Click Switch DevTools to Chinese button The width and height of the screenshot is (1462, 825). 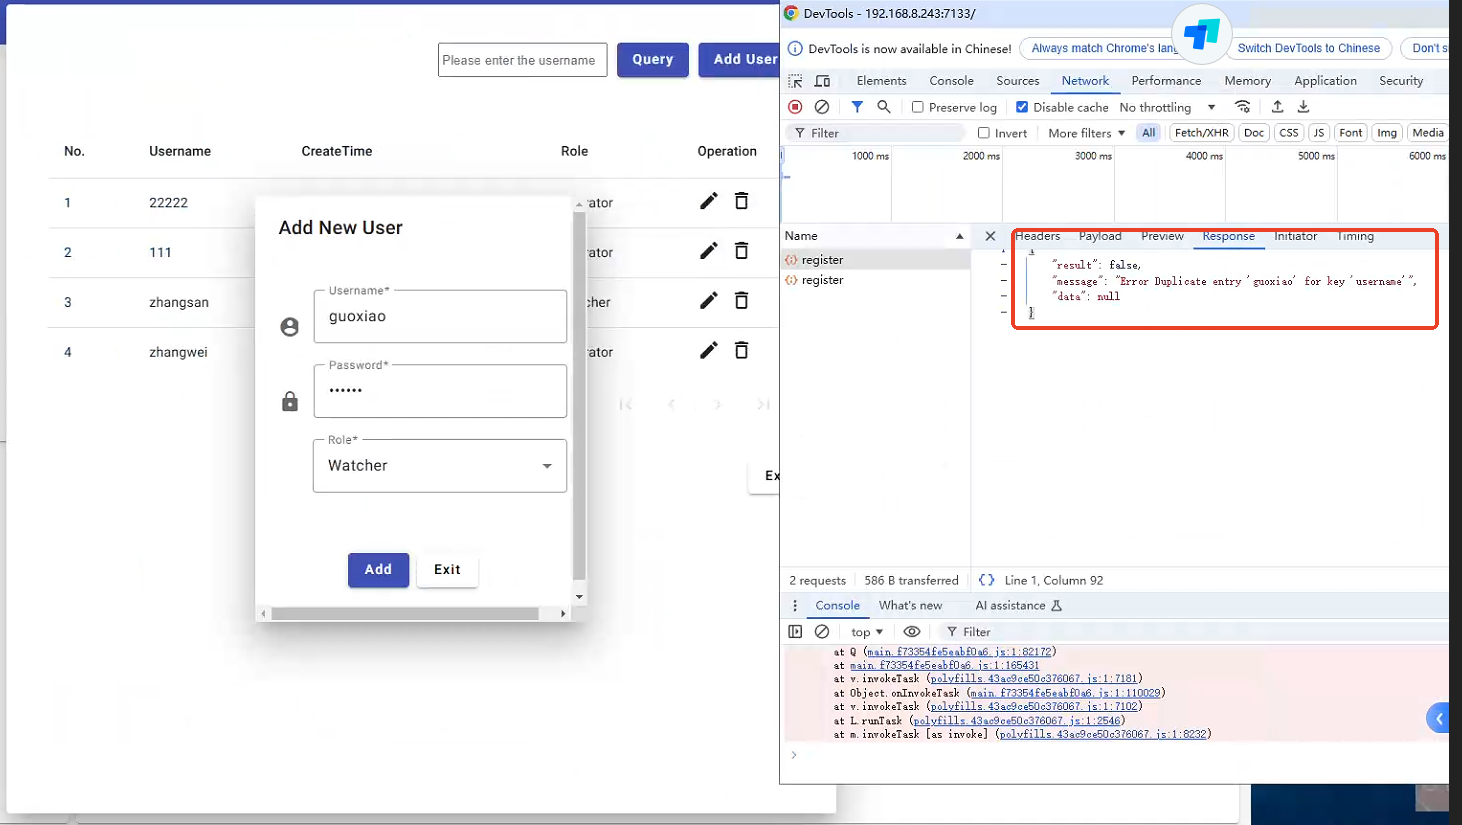click(x=1308, y=48)
